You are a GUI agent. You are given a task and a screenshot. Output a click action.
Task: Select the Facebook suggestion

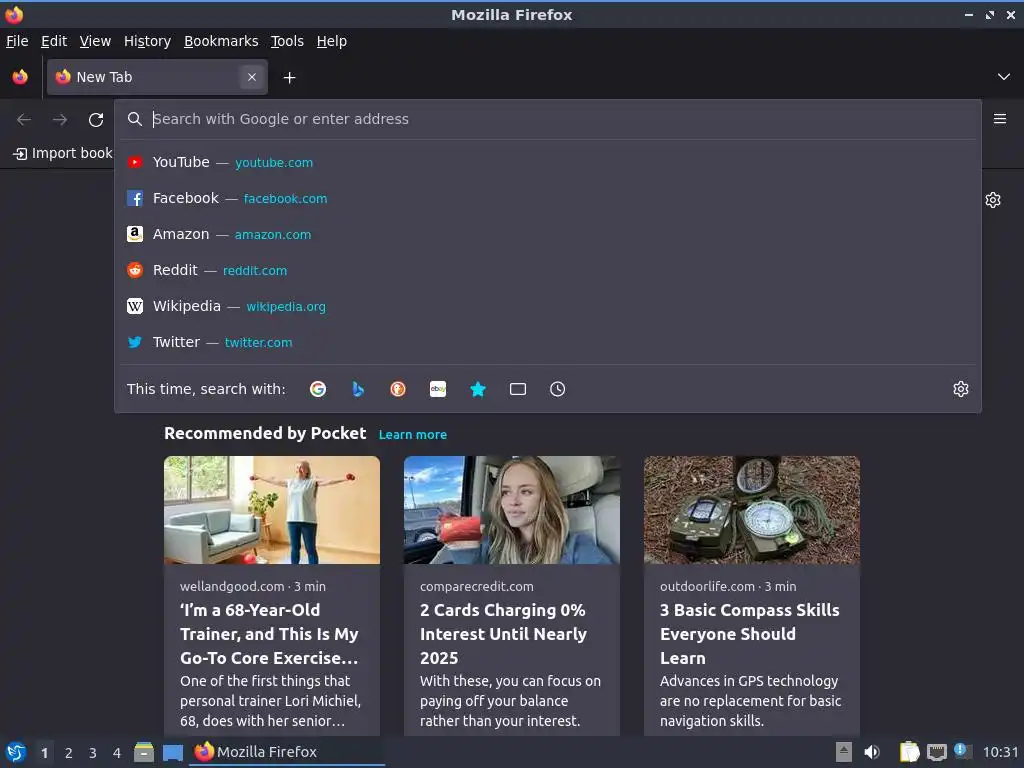tap(547, 198)
